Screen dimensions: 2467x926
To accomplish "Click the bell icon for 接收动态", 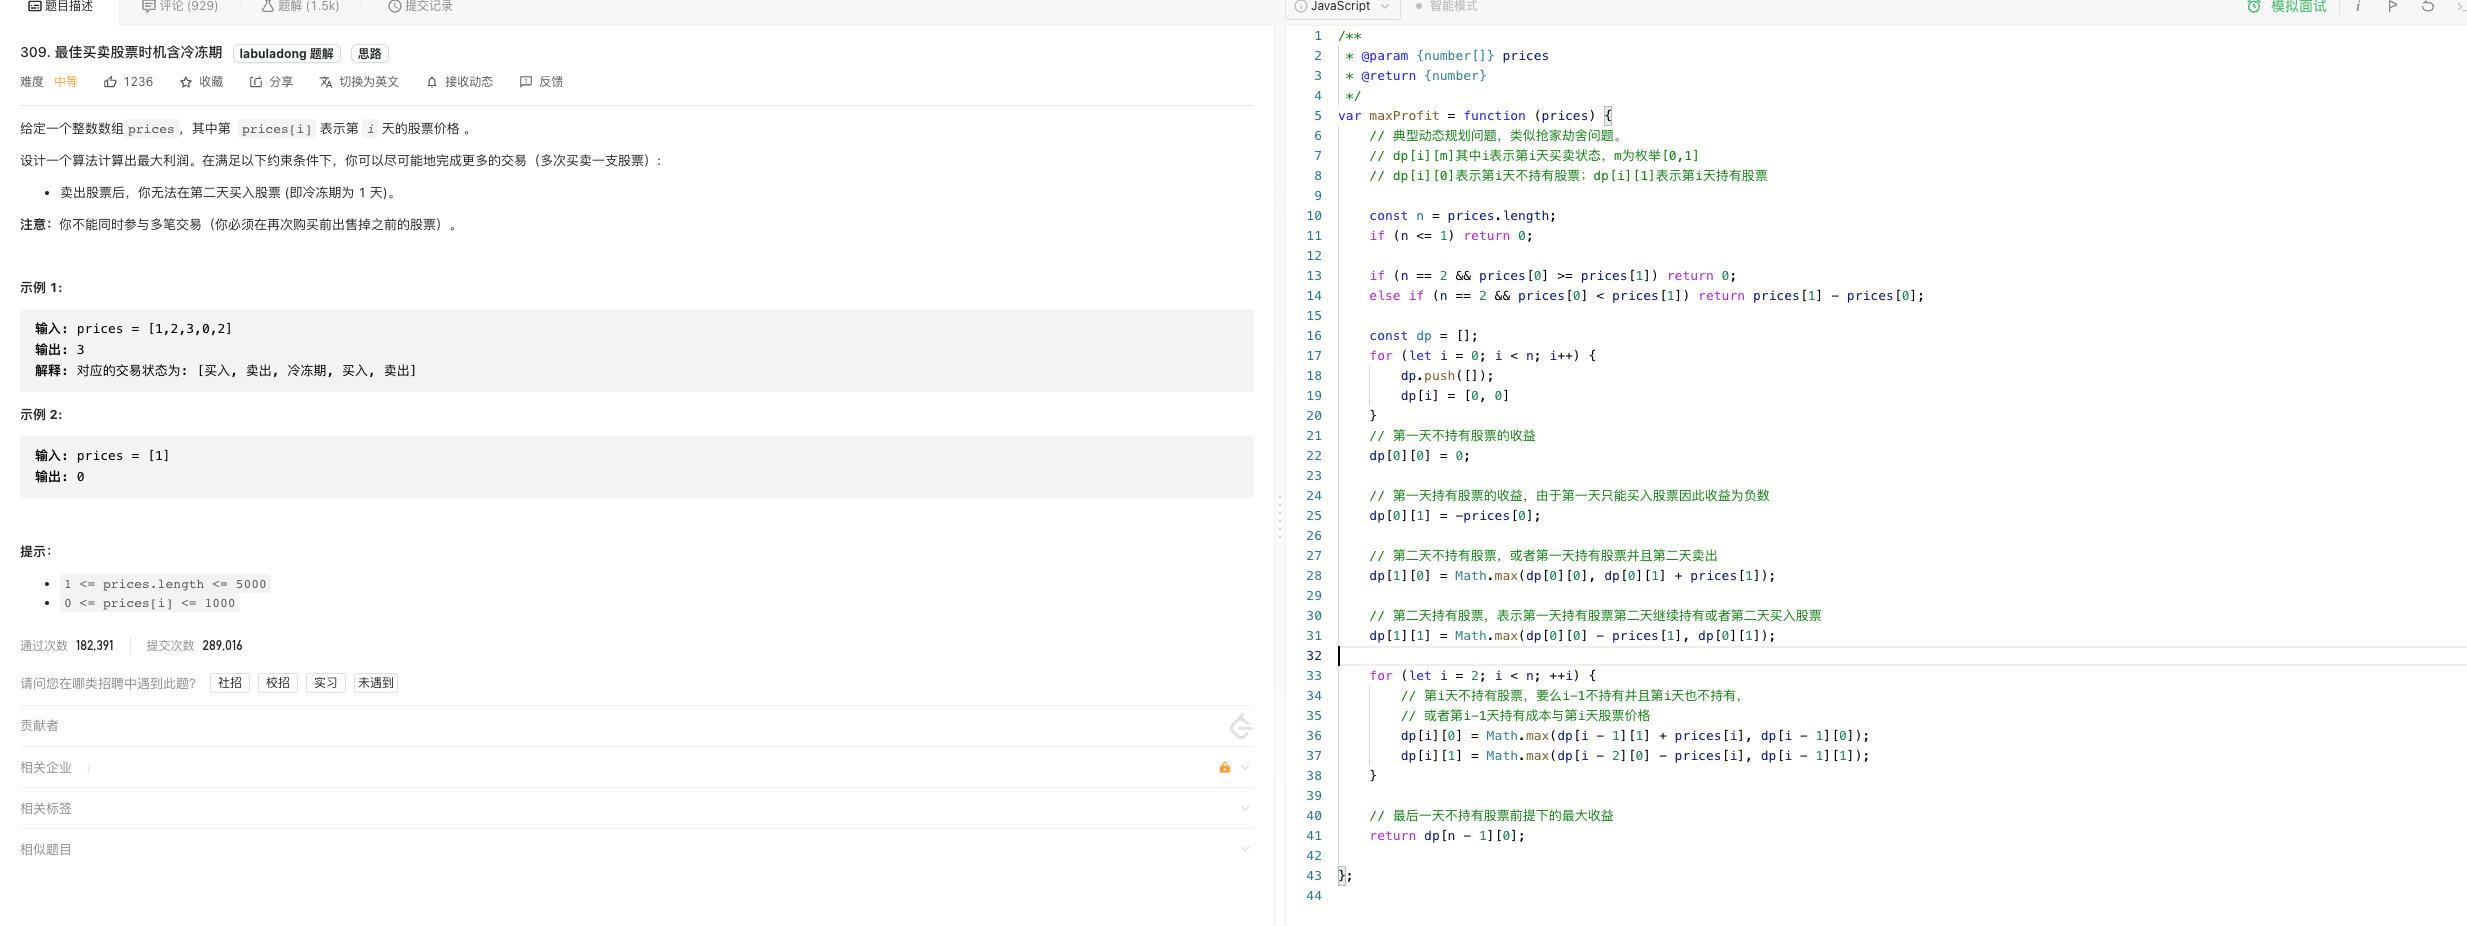I will click(432, 82).
